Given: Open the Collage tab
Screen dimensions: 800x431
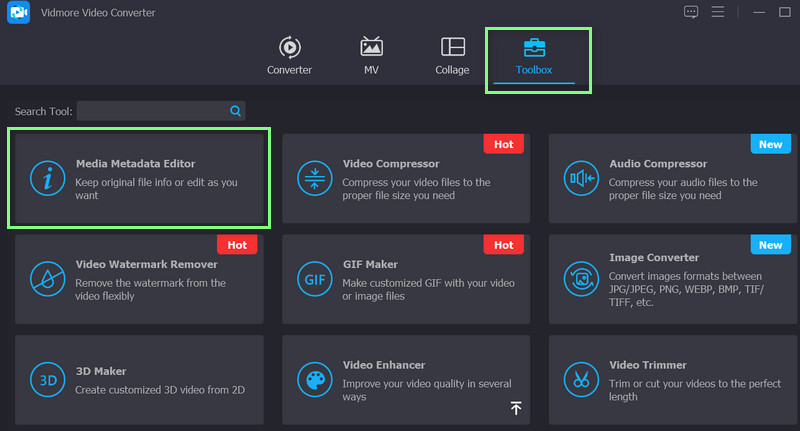Looking at the screenshot, I should coord(452,56).
